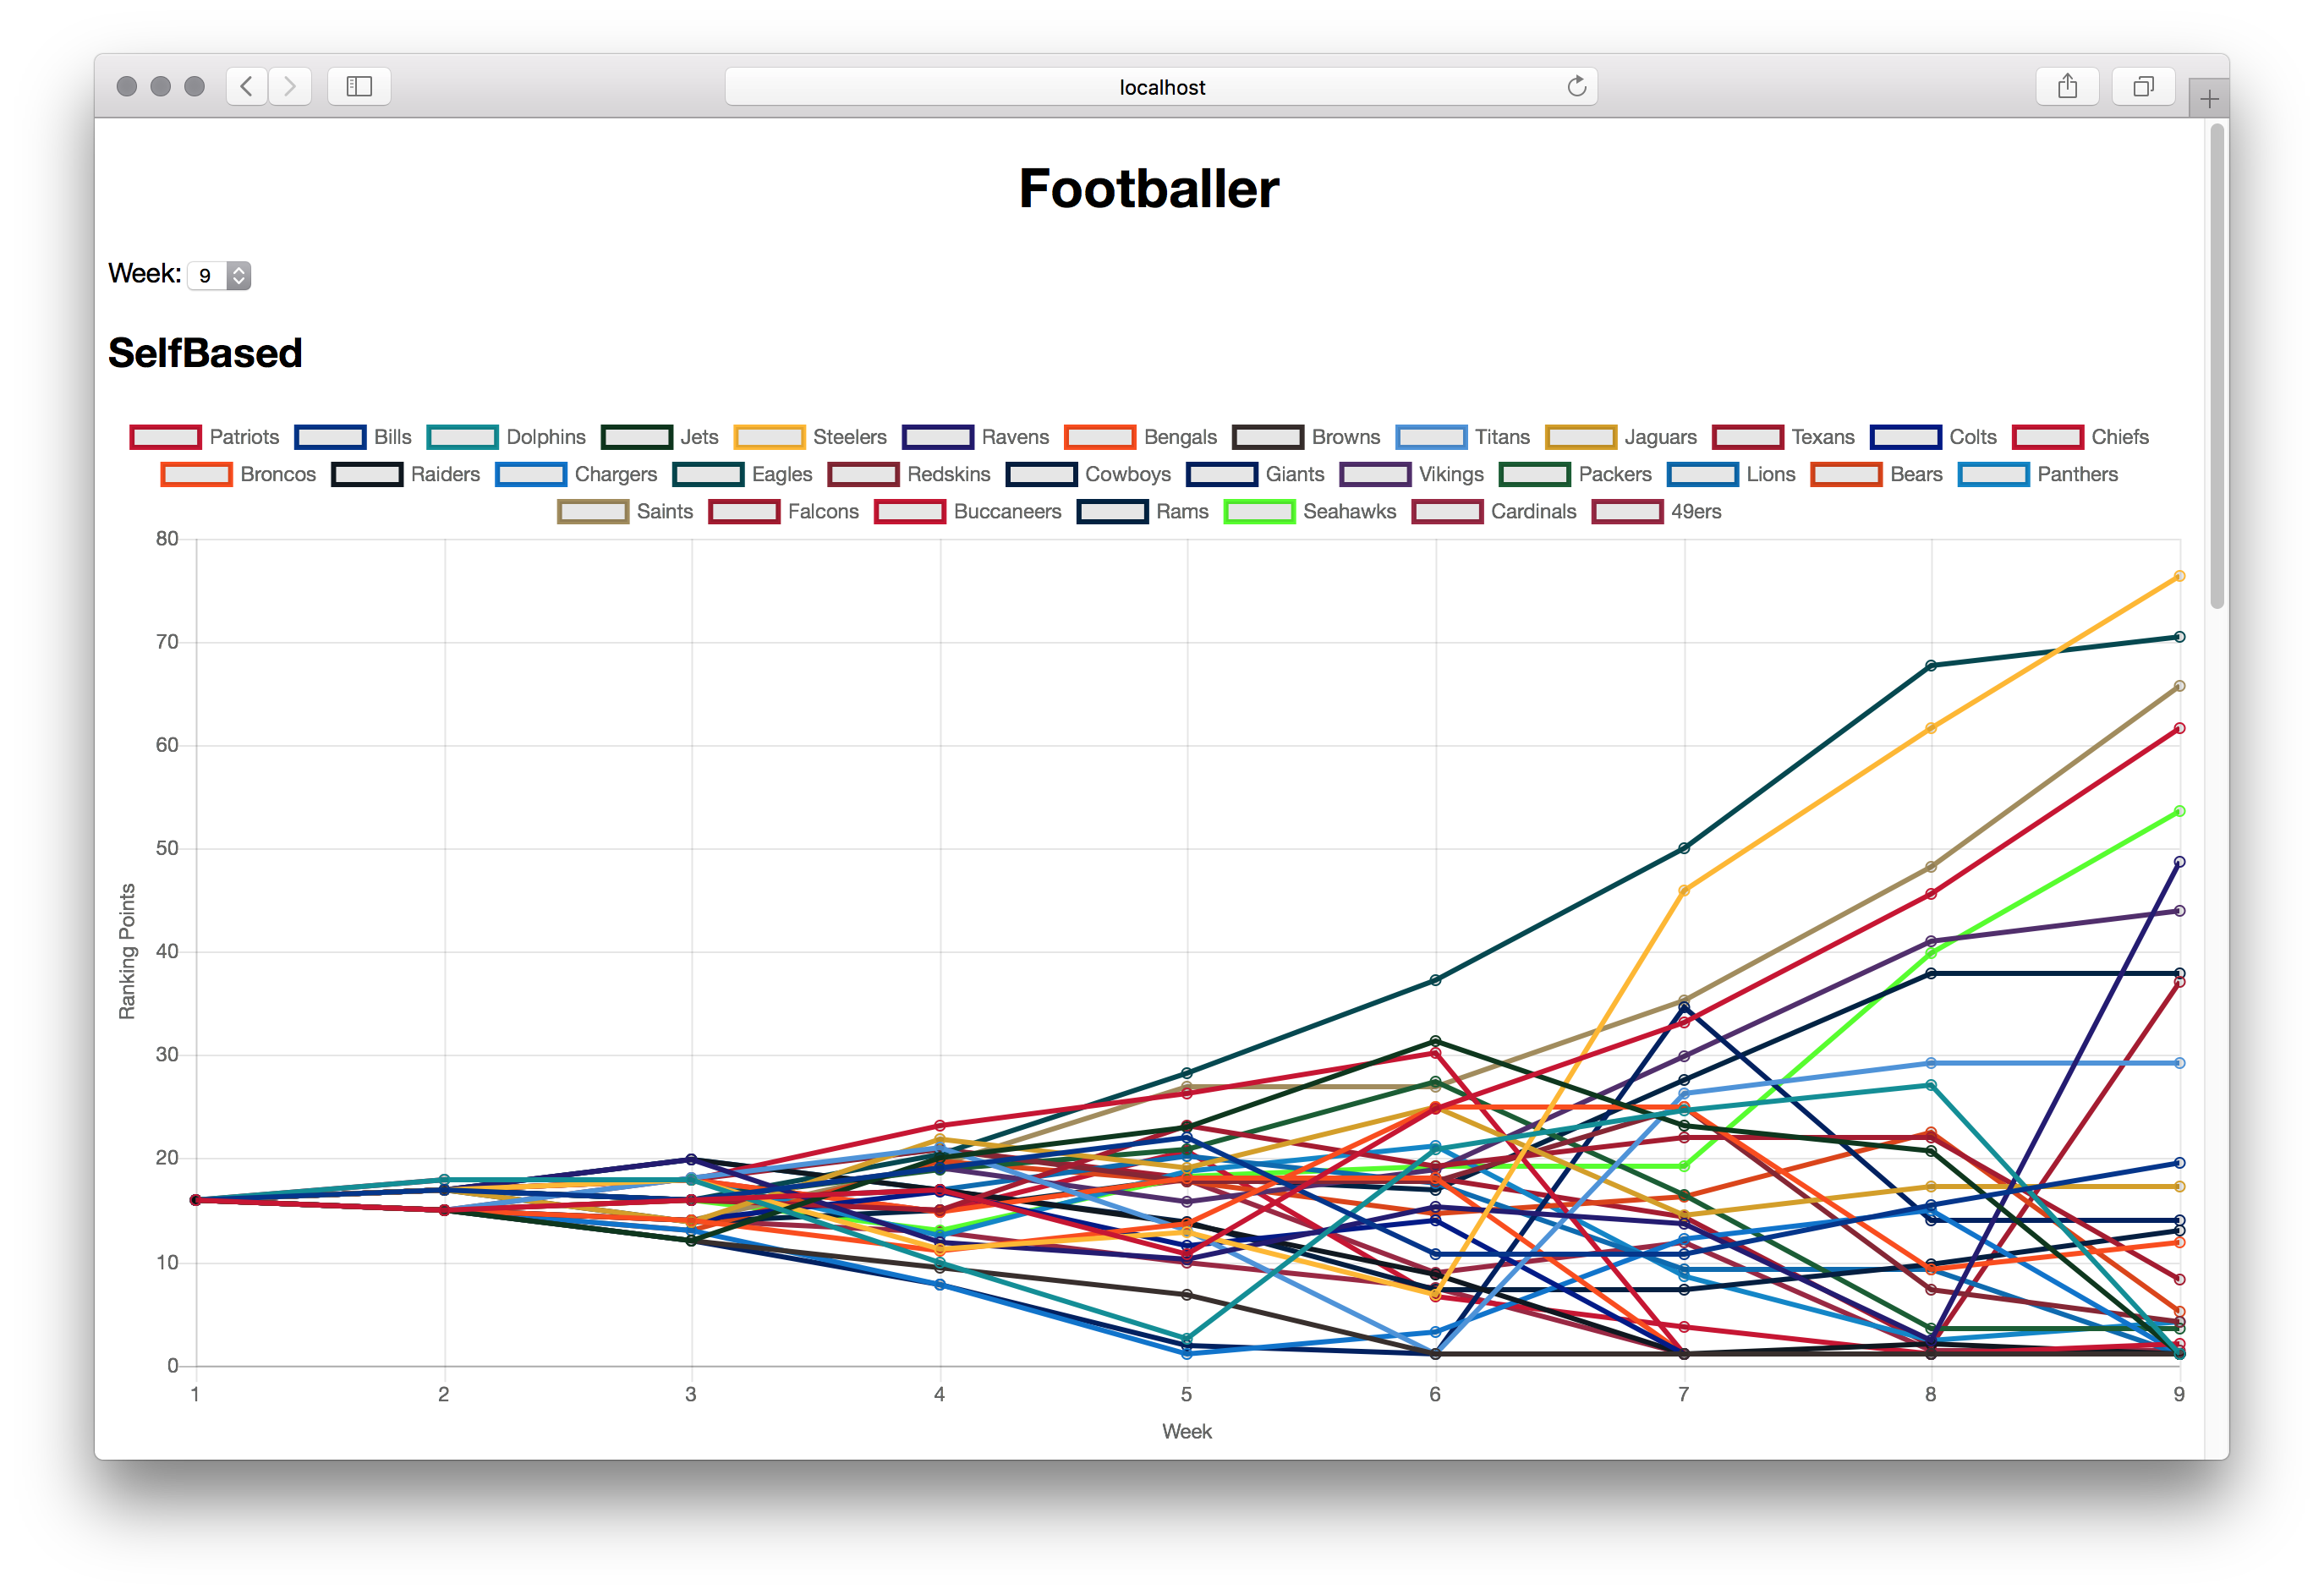Viewport: 2324px width, 1595px height.
Task: Click the page vertical scrollbar
Action: coord(2217,364)
